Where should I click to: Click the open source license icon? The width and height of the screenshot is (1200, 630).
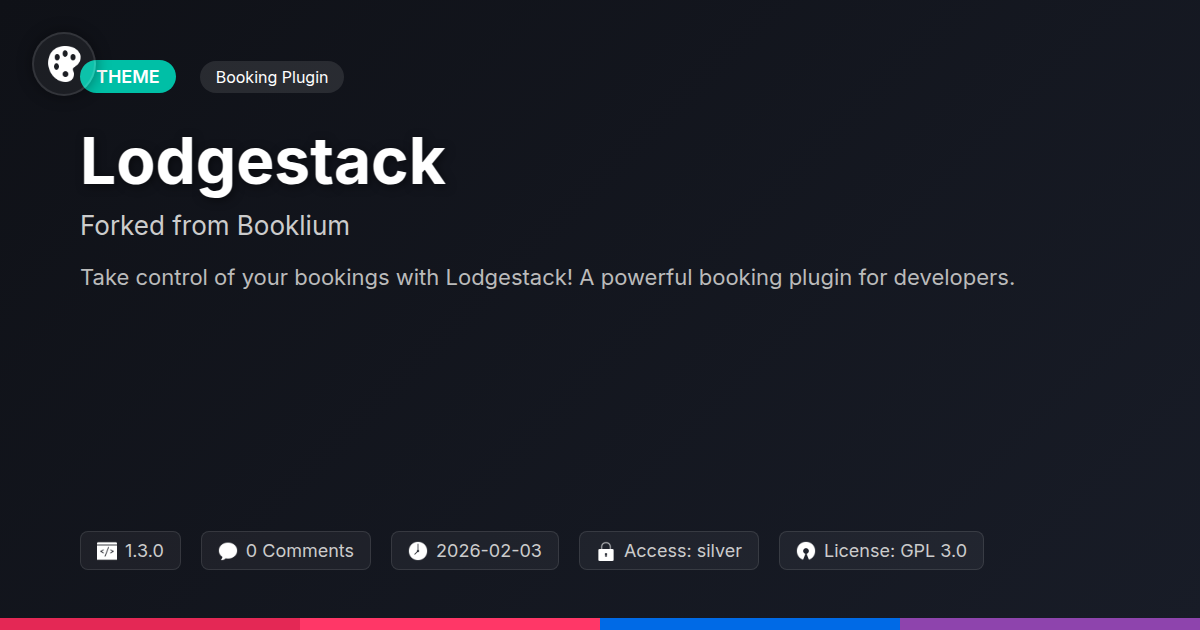coord(806,551)
